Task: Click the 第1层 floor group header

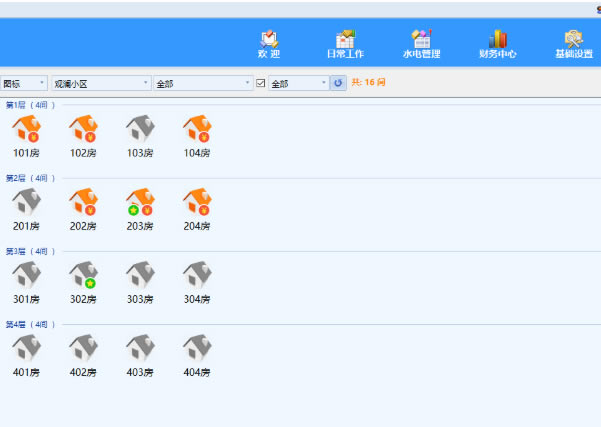Action: pos(30,105)
